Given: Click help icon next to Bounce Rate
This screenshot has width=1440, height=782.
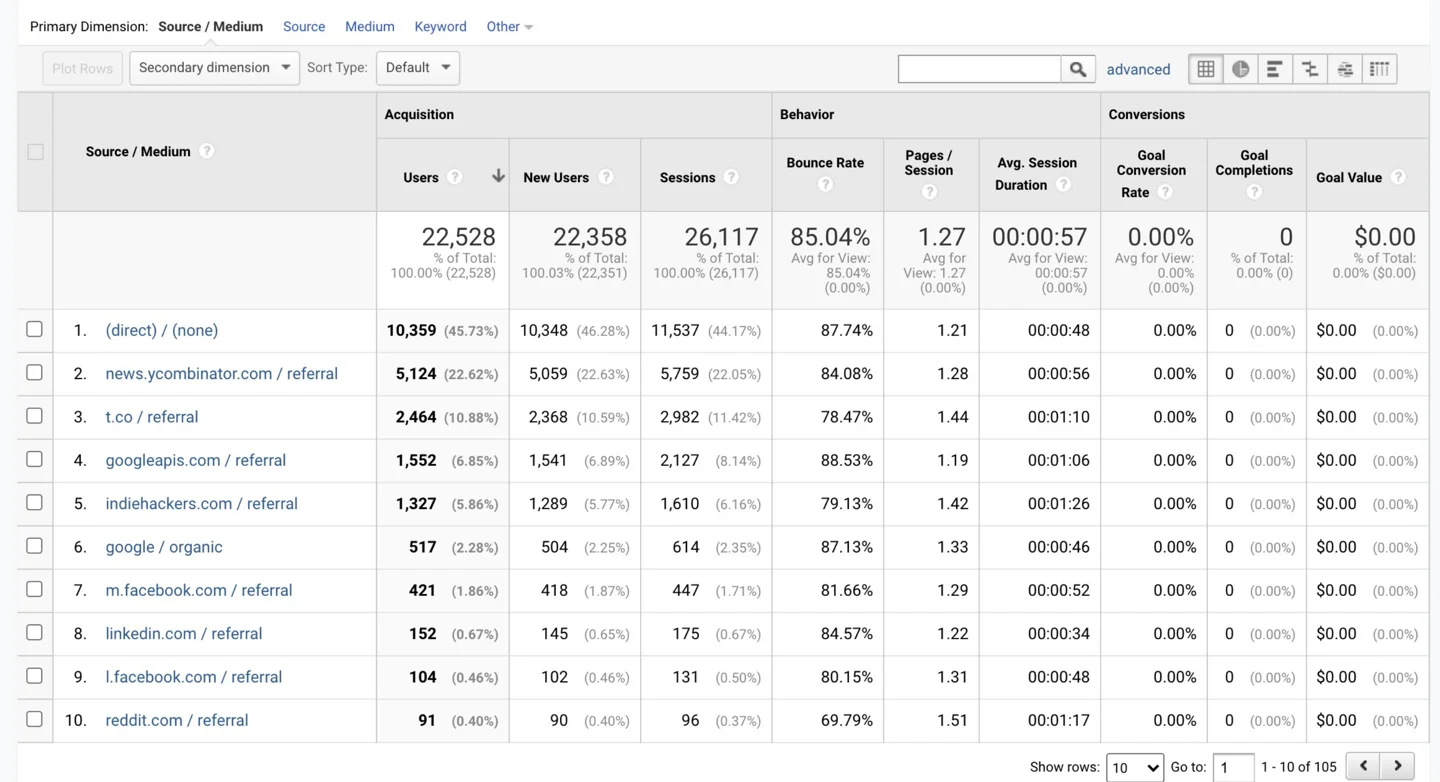Looking at the screenshot, I should (825, 184).
